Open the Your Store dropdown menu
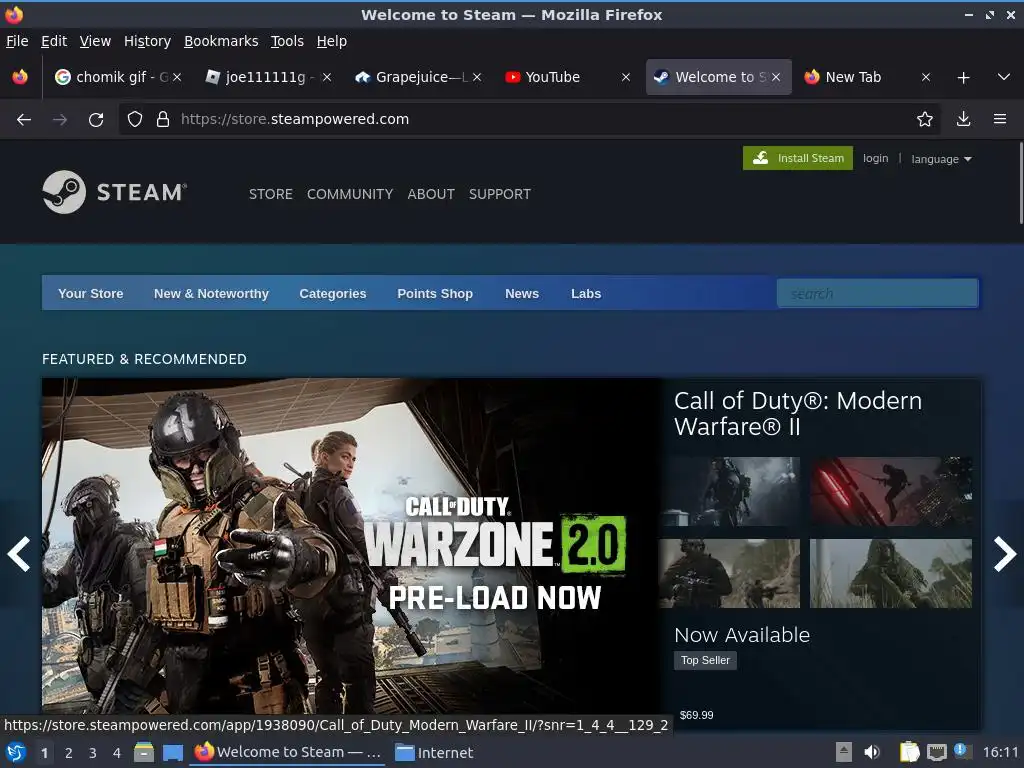Screen dimensions: 1024x768 click(91, 293)
